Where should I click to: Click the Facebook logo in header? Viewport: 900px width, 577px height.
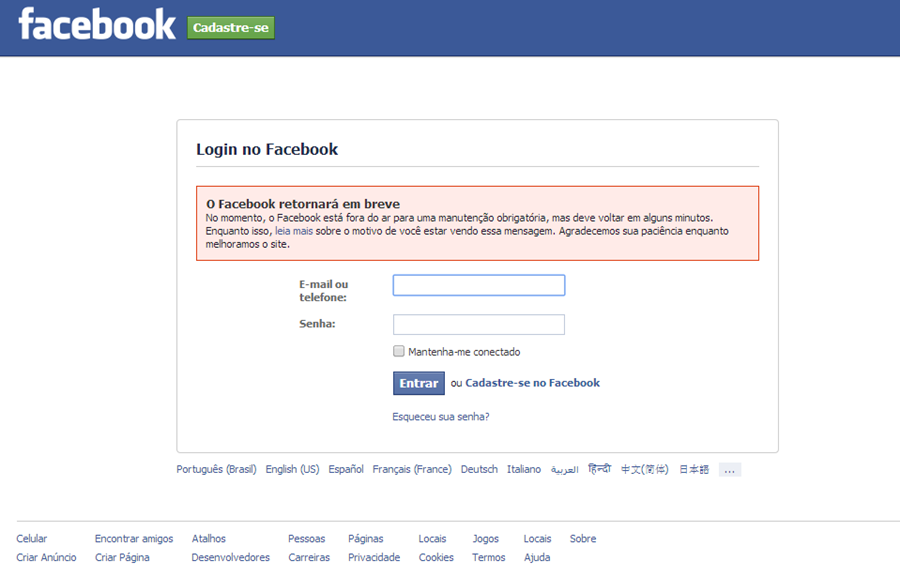97,25
